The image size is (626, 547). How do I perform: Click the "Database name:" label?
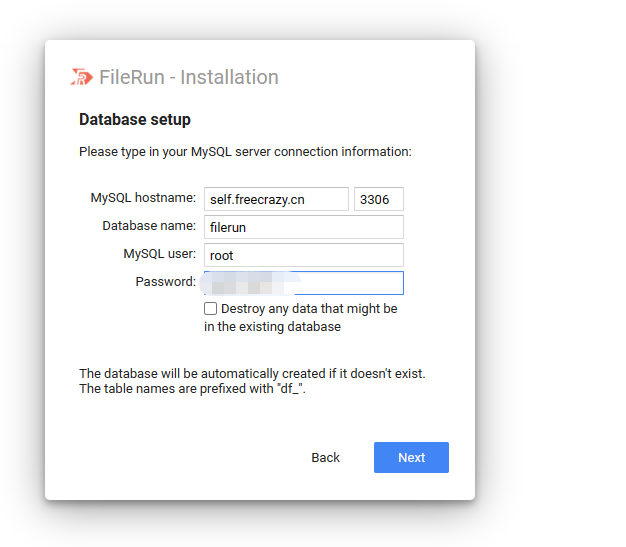149,226
